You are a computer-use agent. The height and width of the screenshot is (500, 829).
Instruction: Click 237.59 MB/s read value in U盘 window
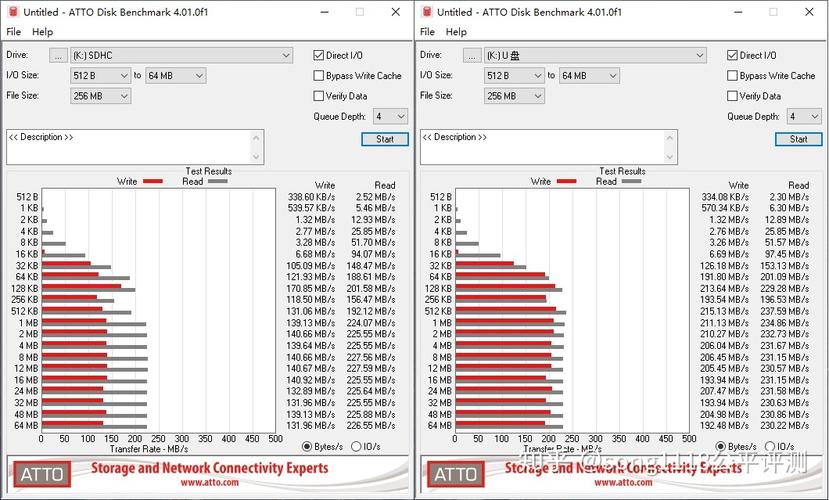[x=784, y=311]
